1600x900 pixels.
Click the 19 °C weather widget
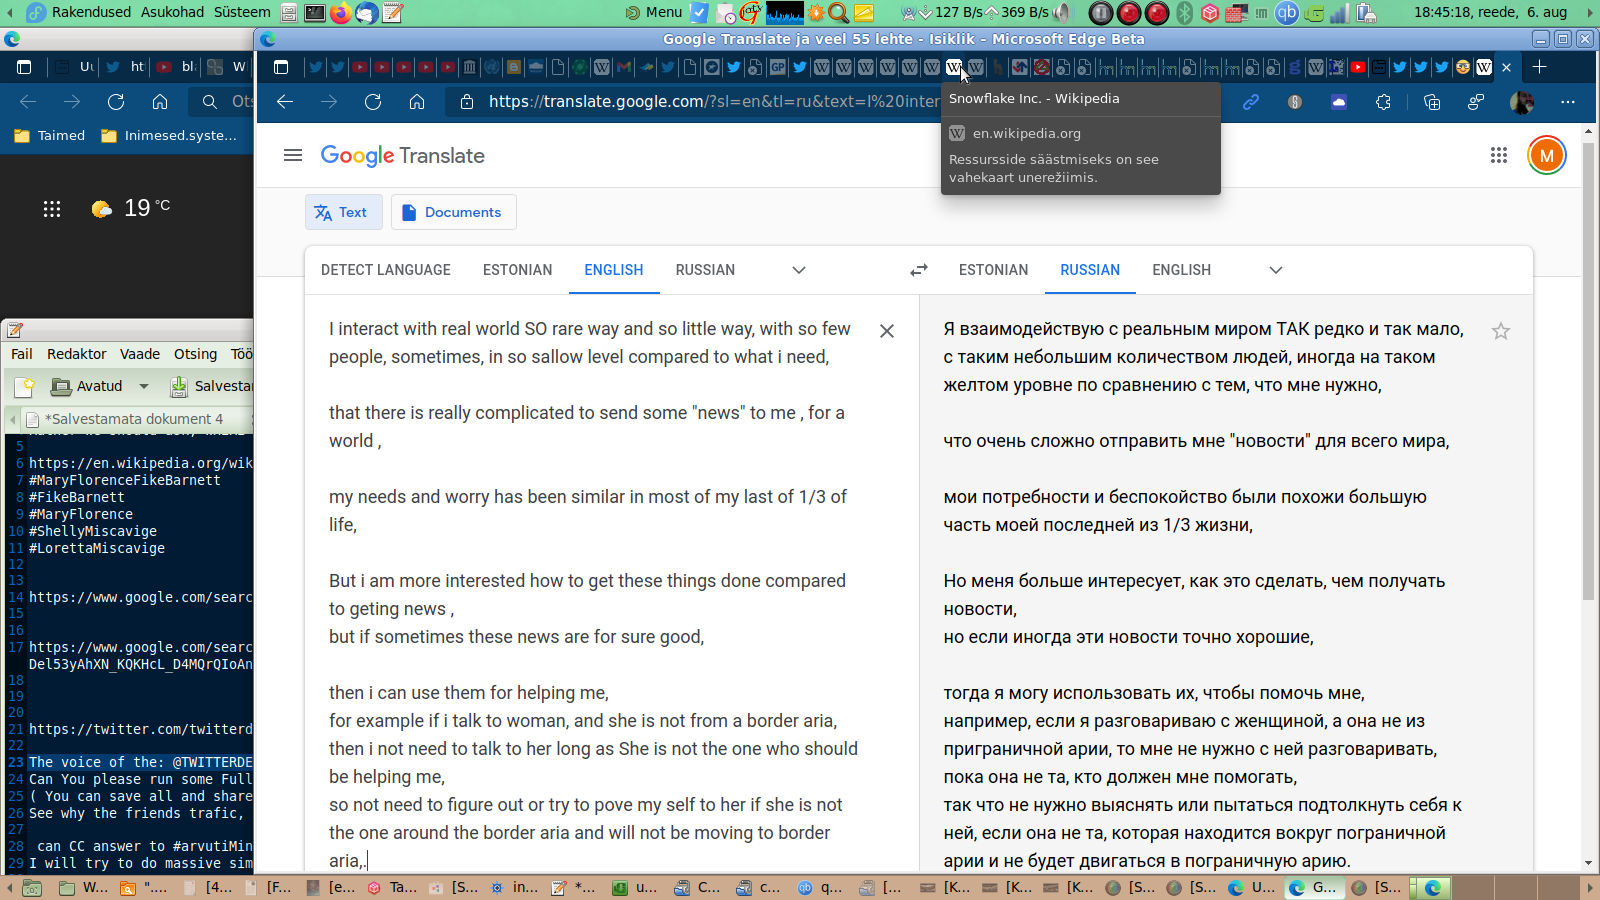click(x=131, y=208)
